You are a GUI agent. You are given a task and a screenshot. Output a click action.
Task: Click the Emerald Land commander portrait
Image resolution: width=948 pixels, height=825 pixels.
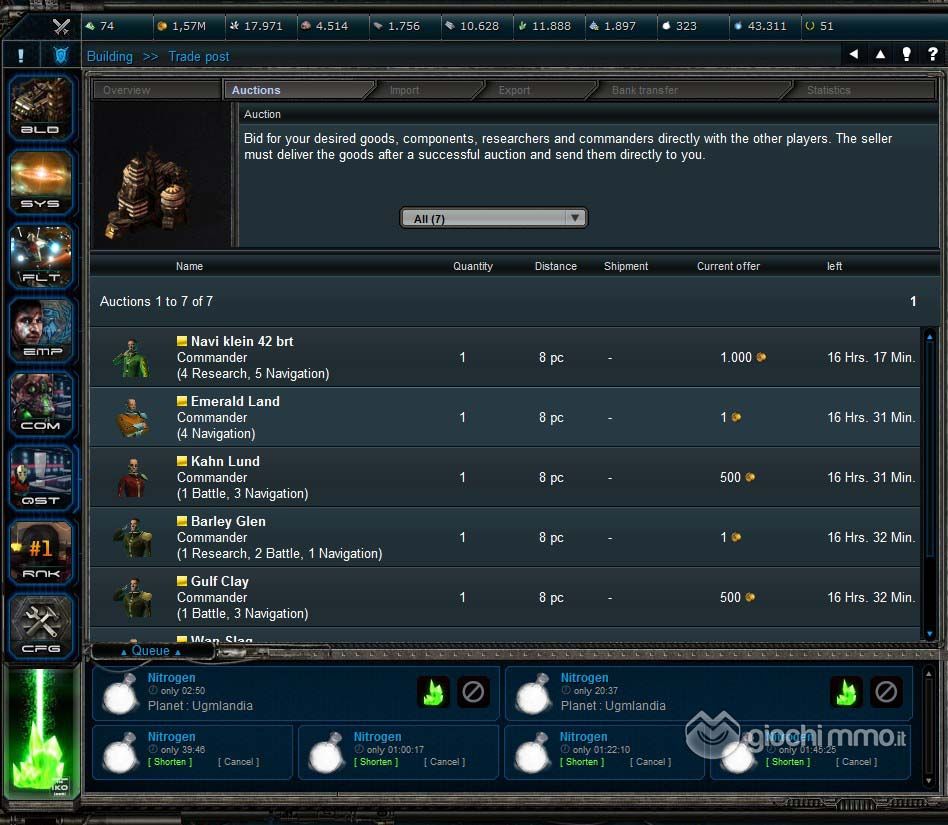(x=132, y=418)
